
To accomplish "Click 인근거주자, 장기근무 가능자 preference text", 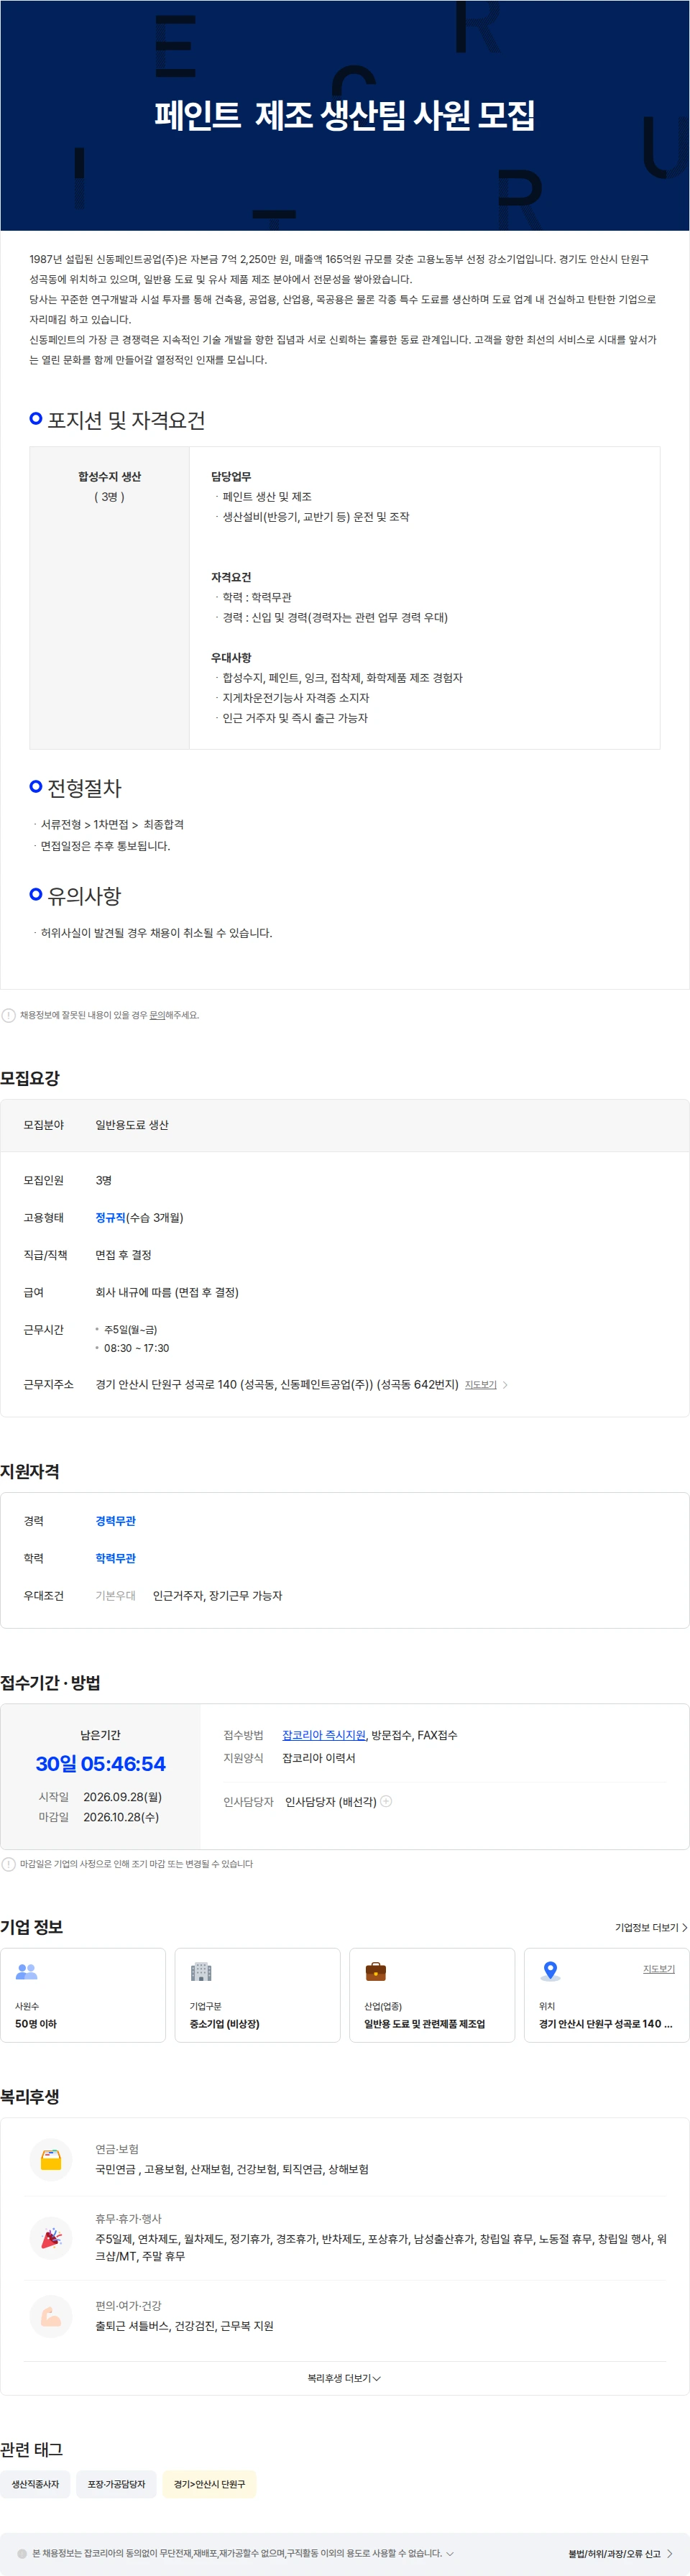I will coord(217,1596).
